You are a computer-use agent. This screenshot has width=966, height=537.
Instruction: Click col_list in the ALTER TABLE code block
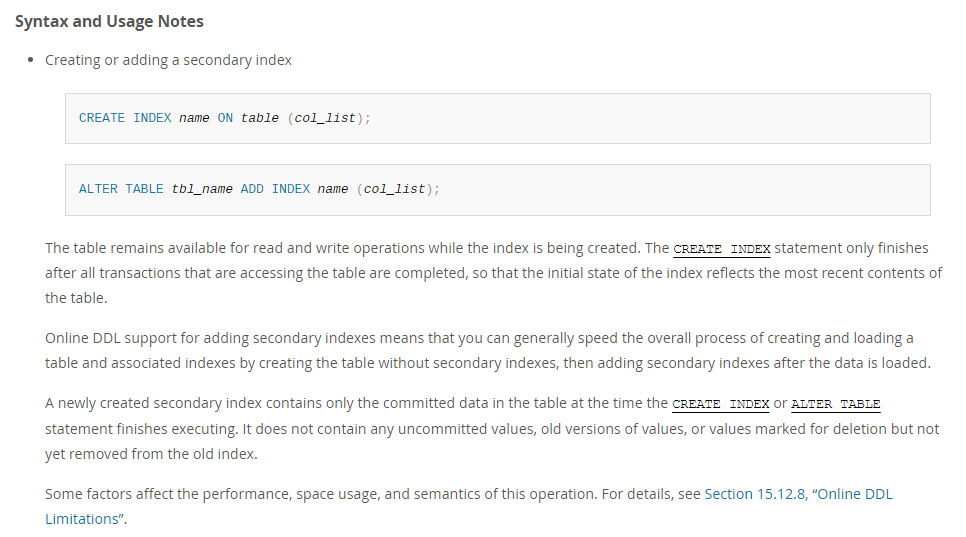click(x=394, y=189)
